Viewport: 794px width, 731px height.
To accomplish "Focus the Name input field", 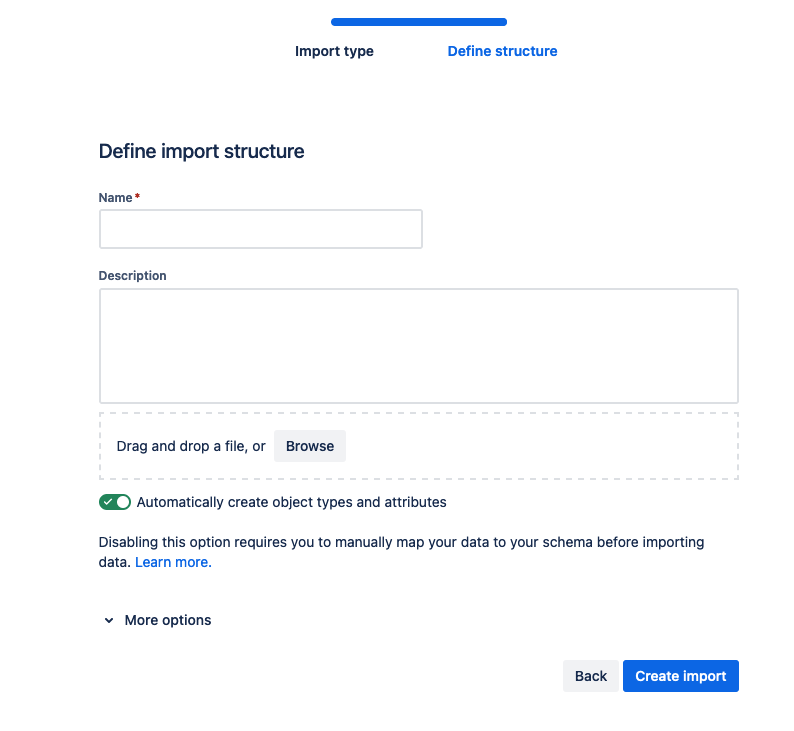I will point(261,229).
